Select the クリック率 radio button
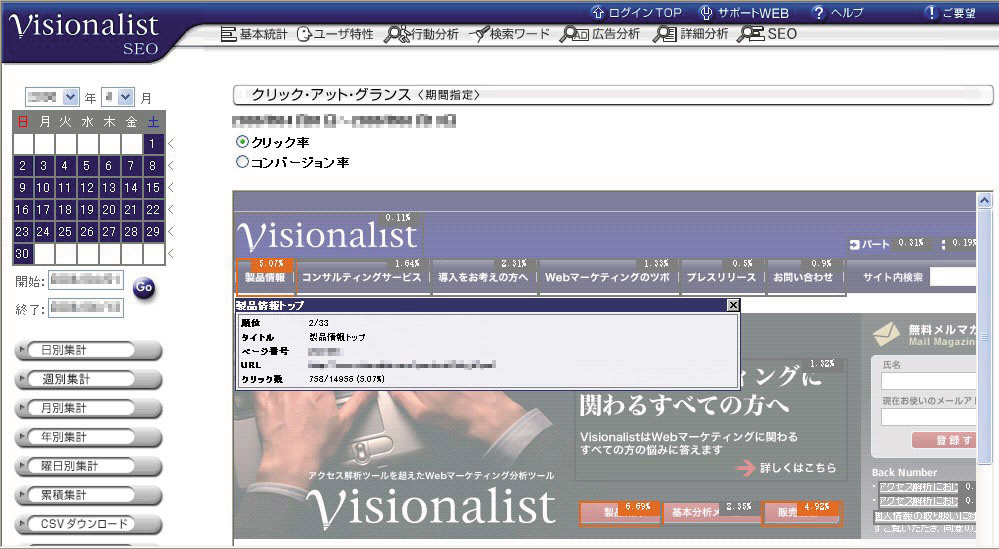Image resolution: width=999 pixels, height=549 pixels. click(x=242, y=141)
